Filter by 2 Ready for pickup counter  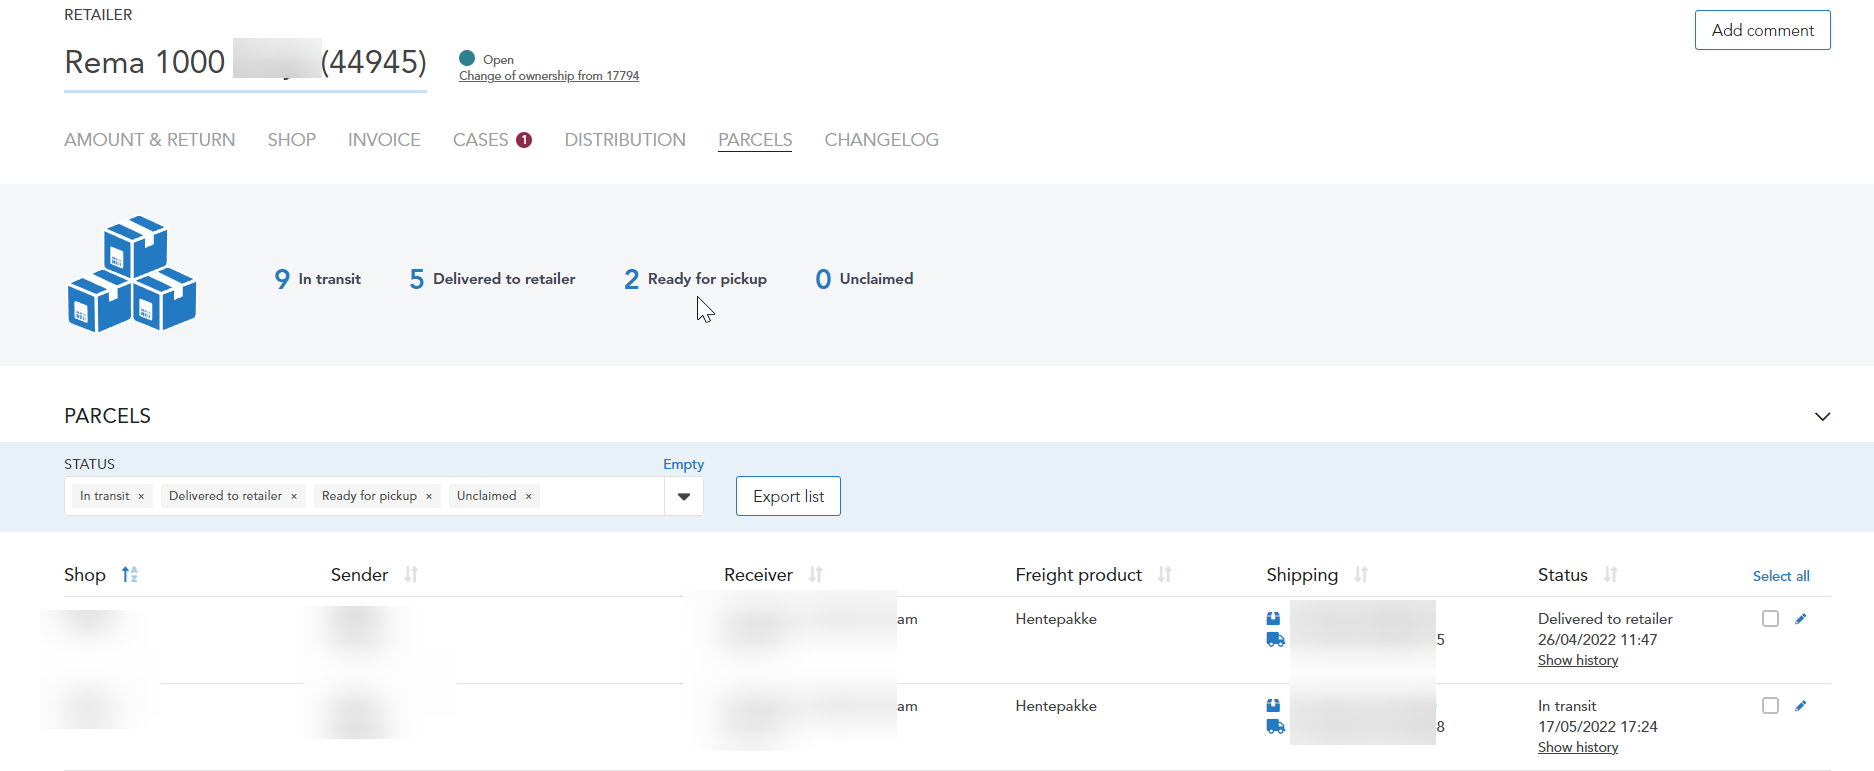(x=696, y=279)
